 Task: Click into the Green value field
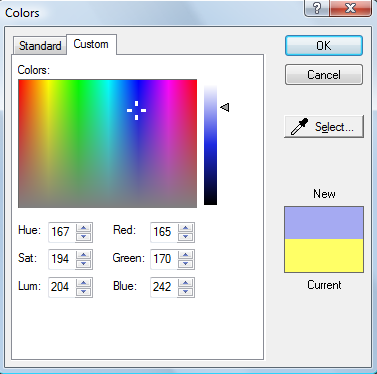[164, 259]
